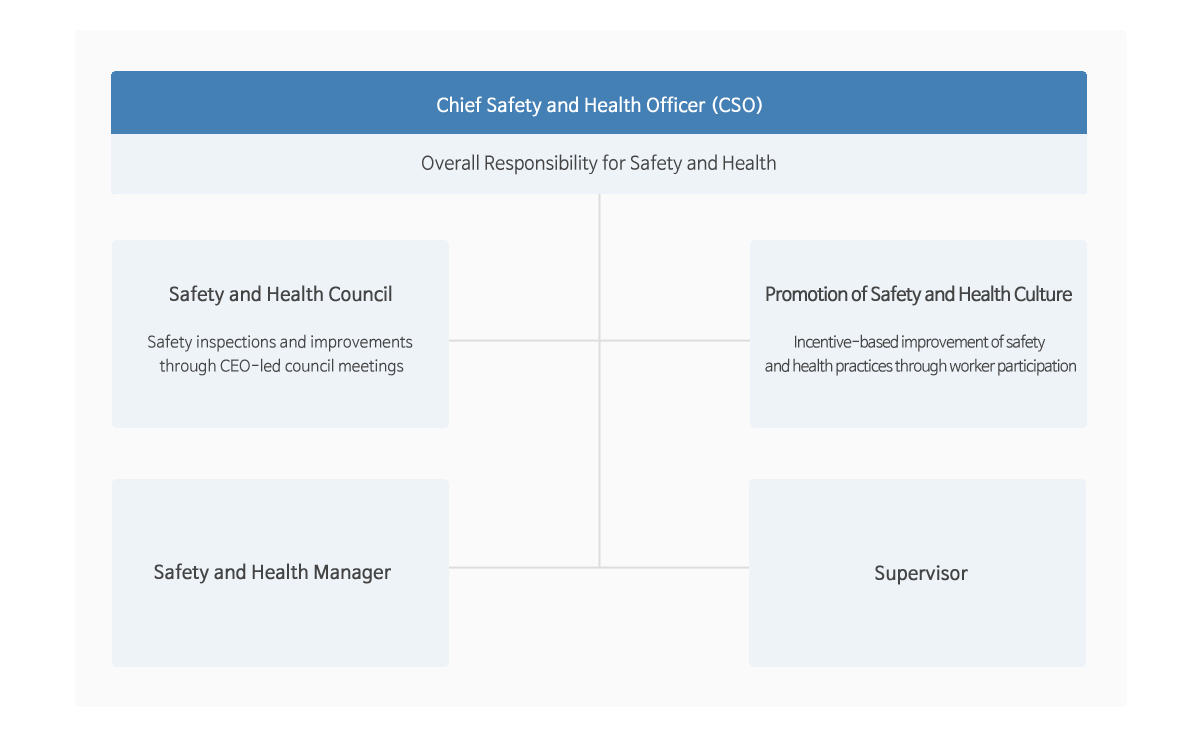Viewport: 1200px width, 740px height.
Task: Click the connector line right of the Manager box
Action: pyautogui.click(x=524, y=567)
